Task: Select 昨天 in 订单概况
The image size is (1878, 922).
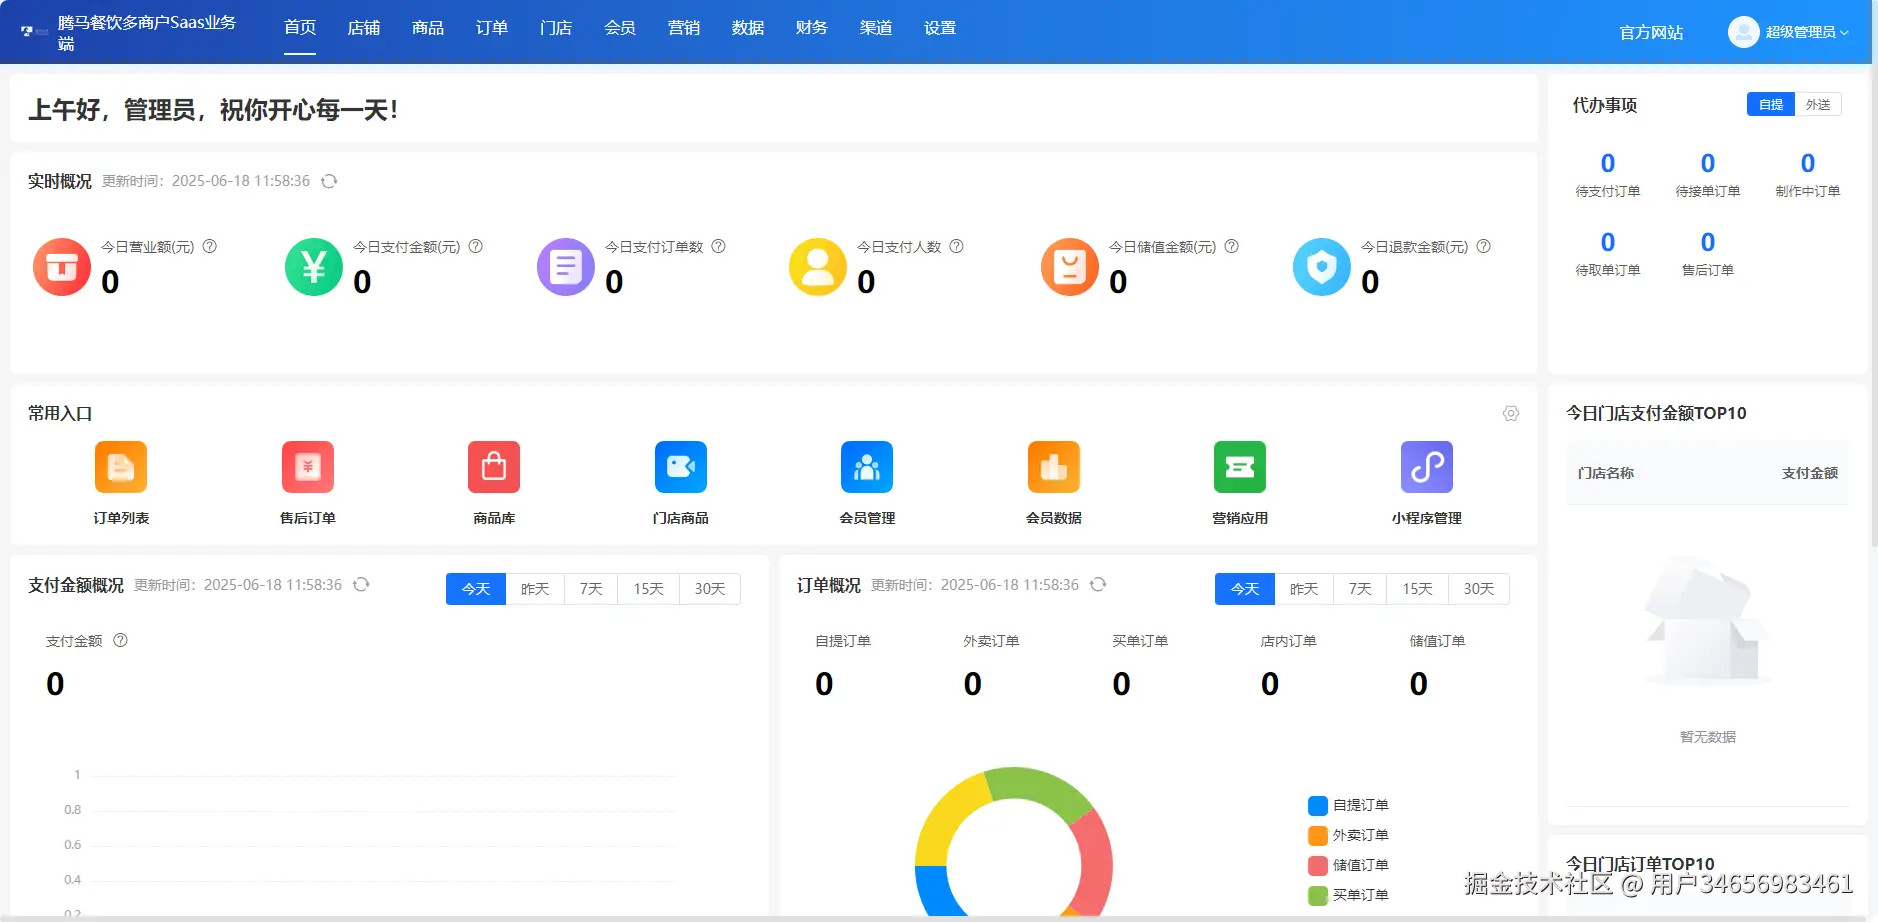Action: [1304, 589]
